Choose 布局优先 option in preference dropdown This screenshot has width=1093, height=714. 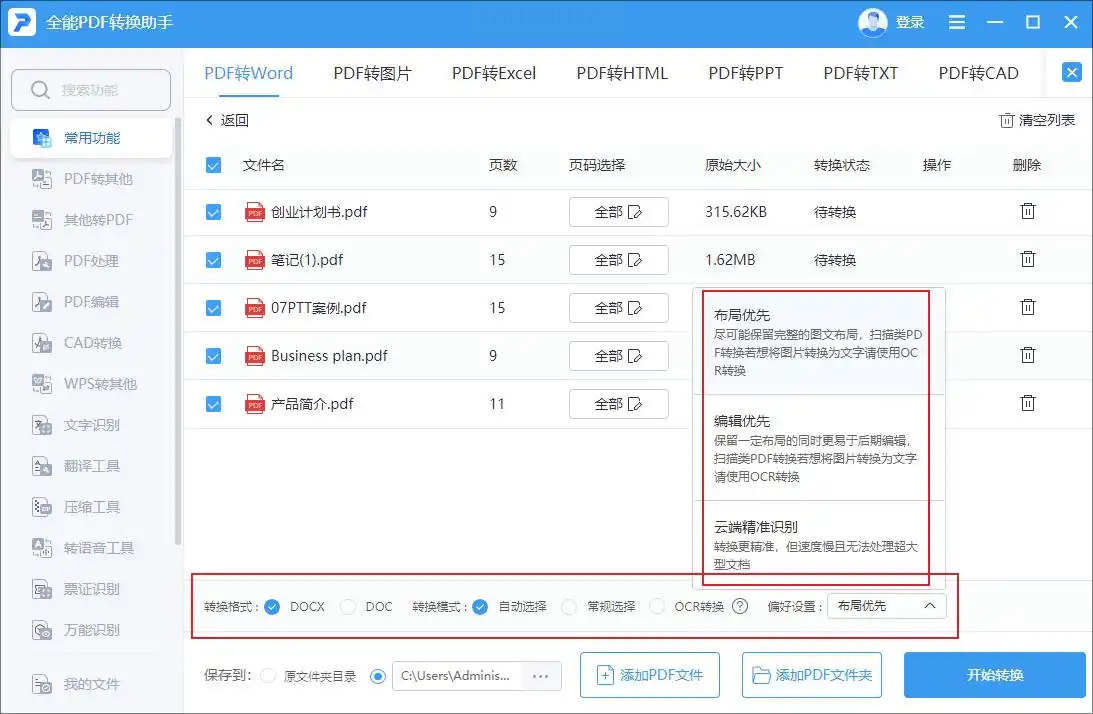click(819, 342)
